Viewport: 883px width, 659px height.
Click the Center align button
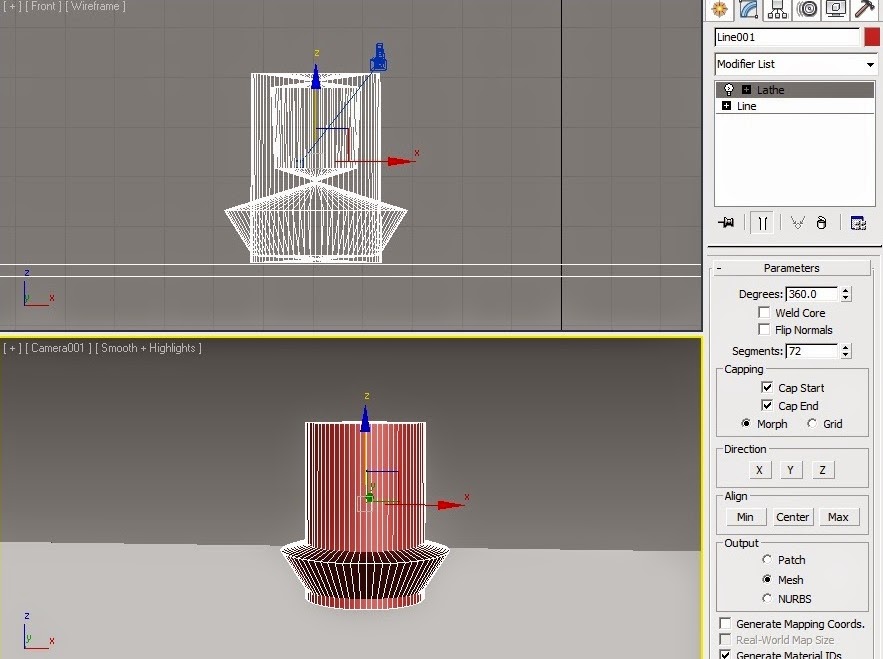point(792,517)
